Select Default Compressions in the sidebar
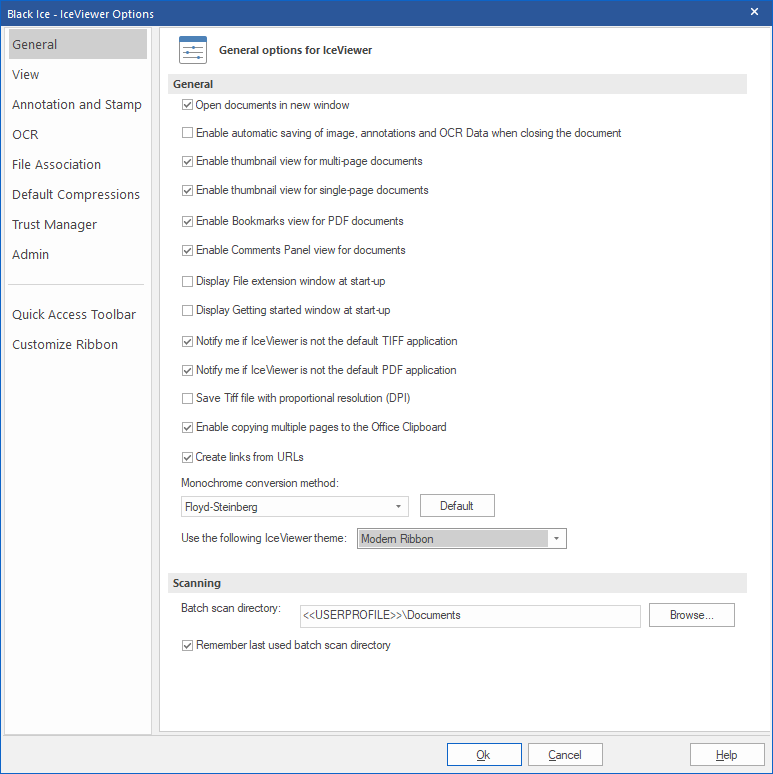773x774 pixels. click(77, 194)
